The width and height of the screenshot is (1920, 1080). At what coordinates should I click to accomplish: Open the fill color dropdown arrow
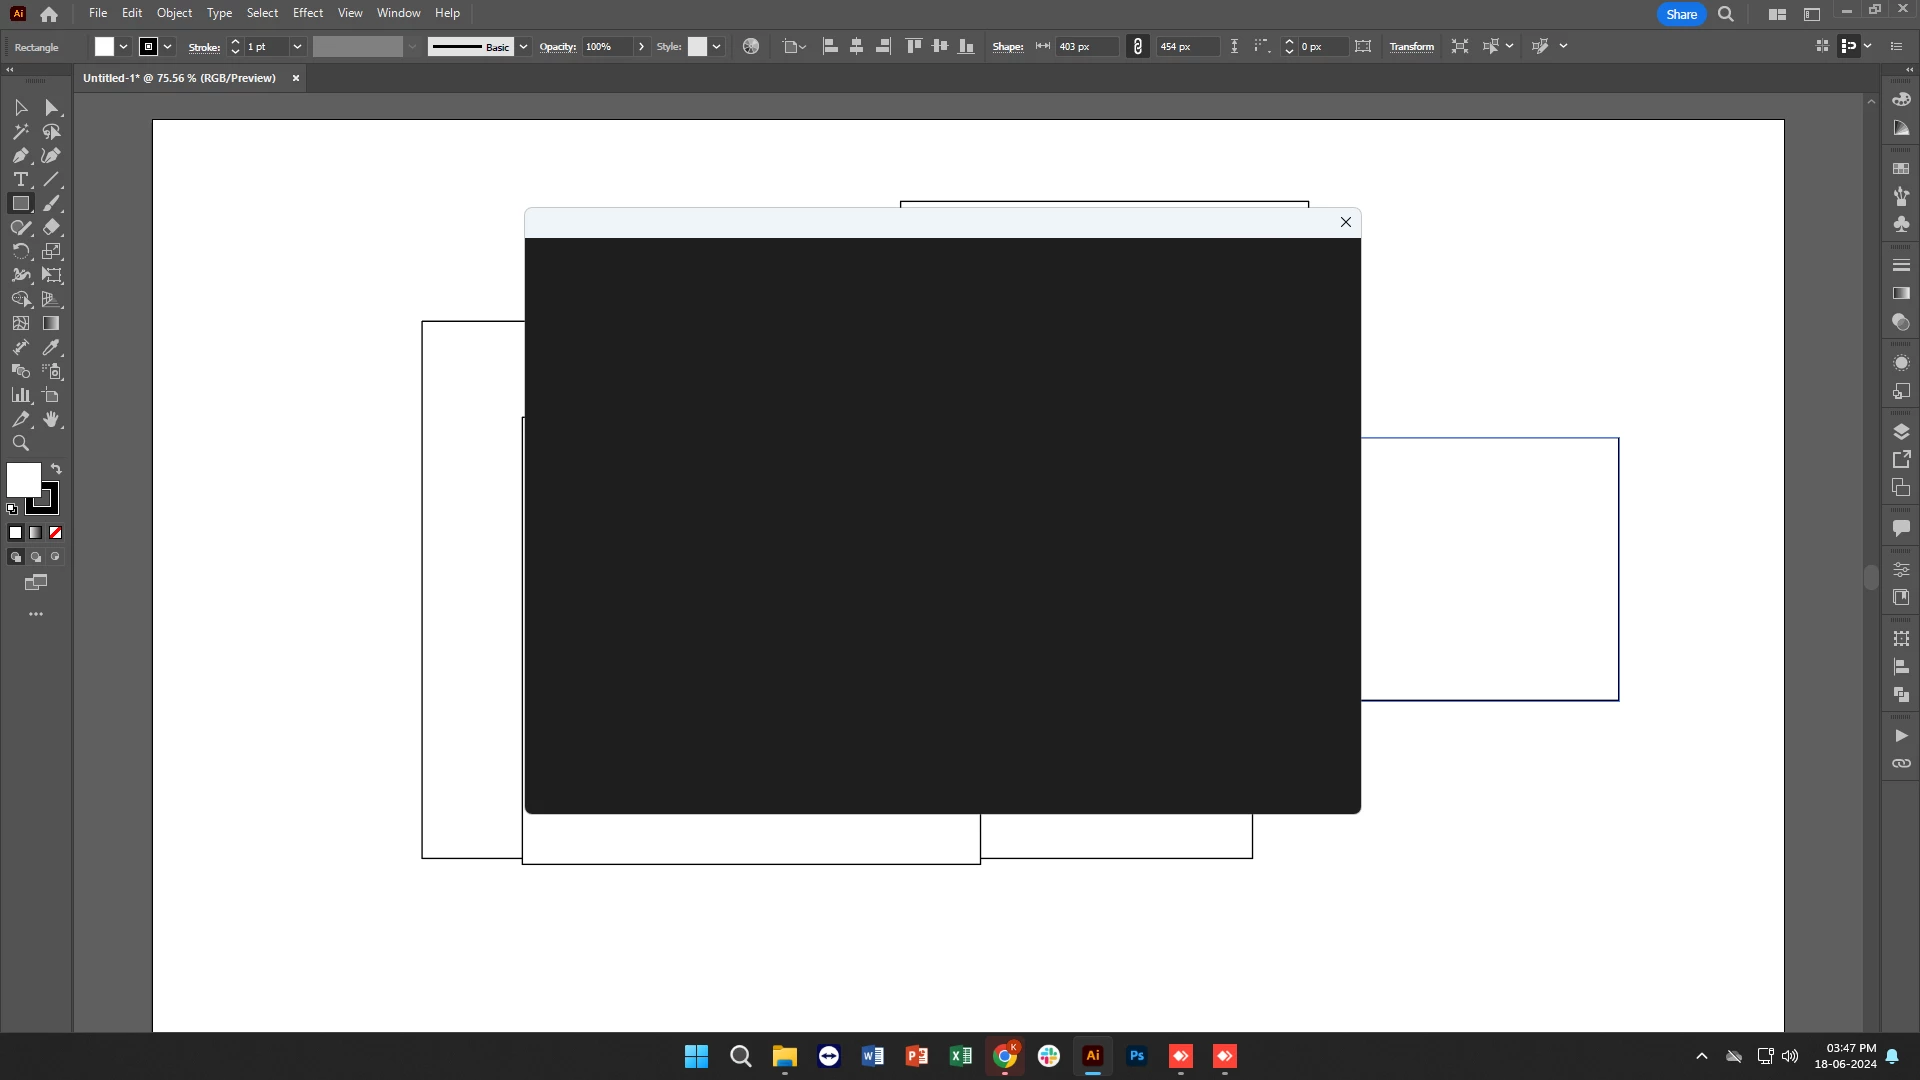[123, 47]
